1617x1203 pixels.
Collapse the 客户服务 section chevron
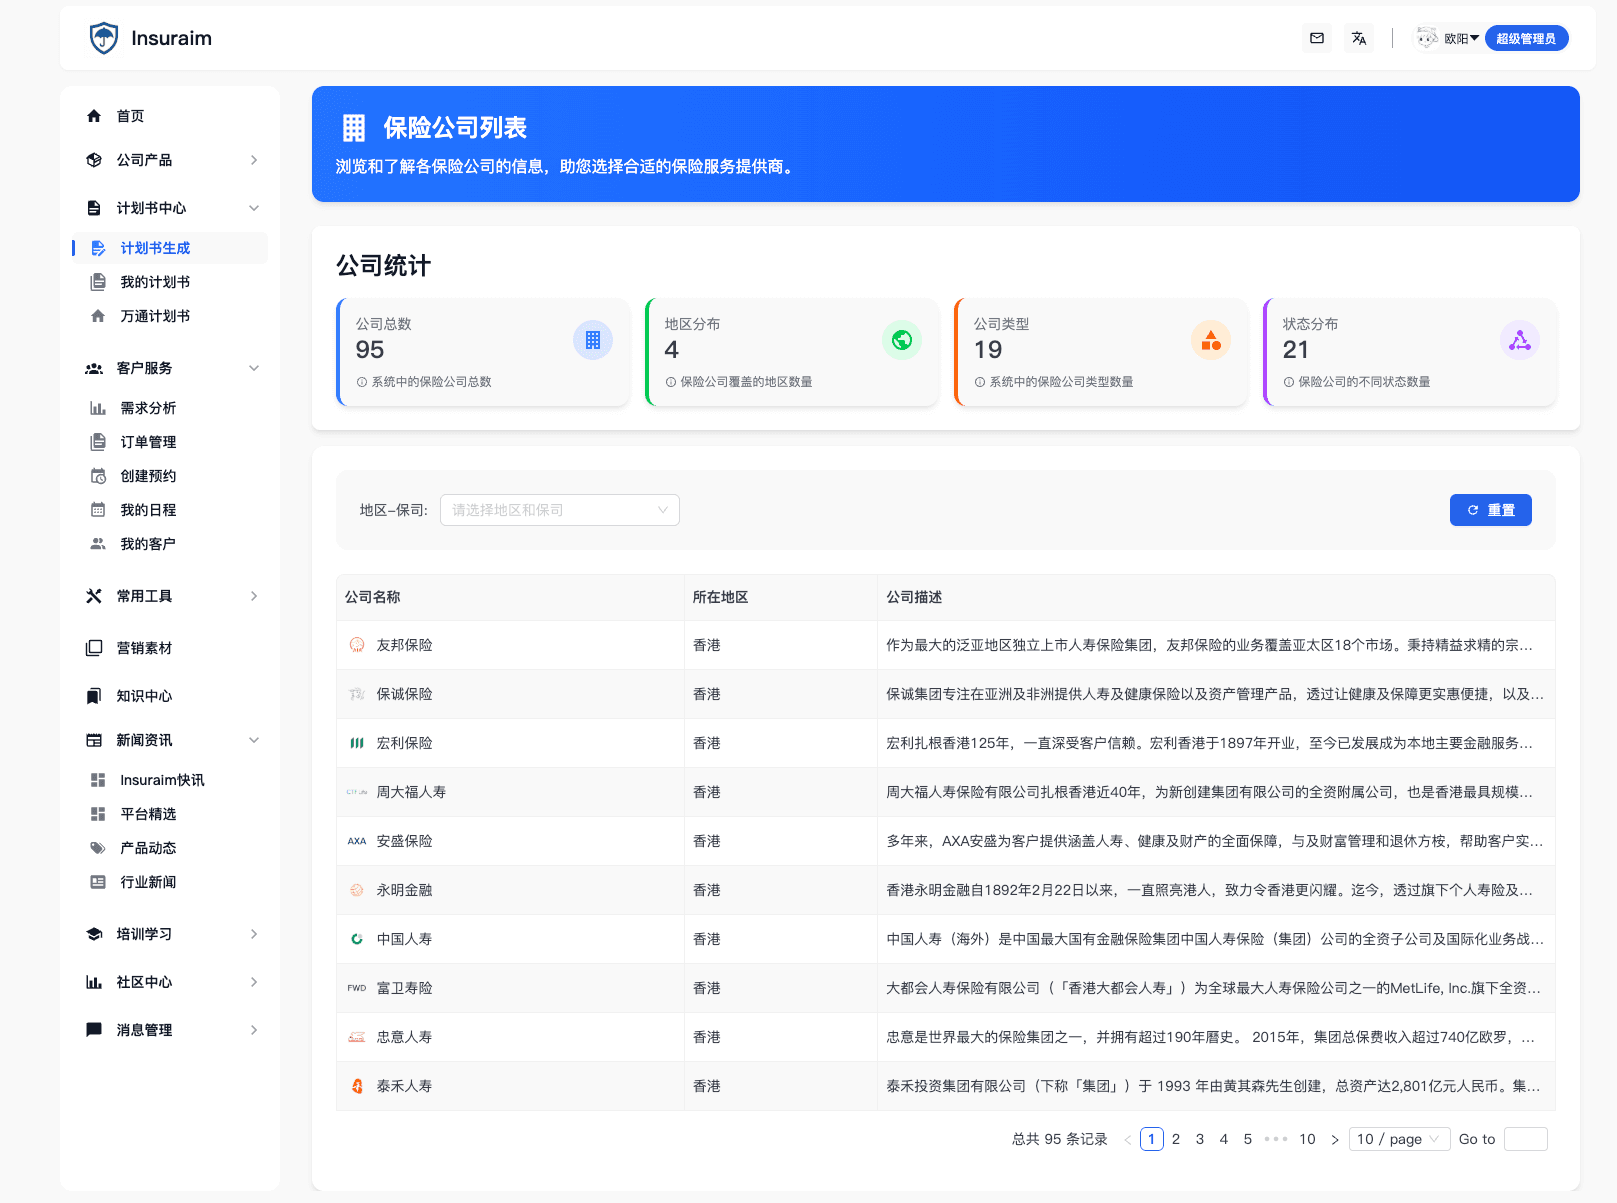pos(254,367)
